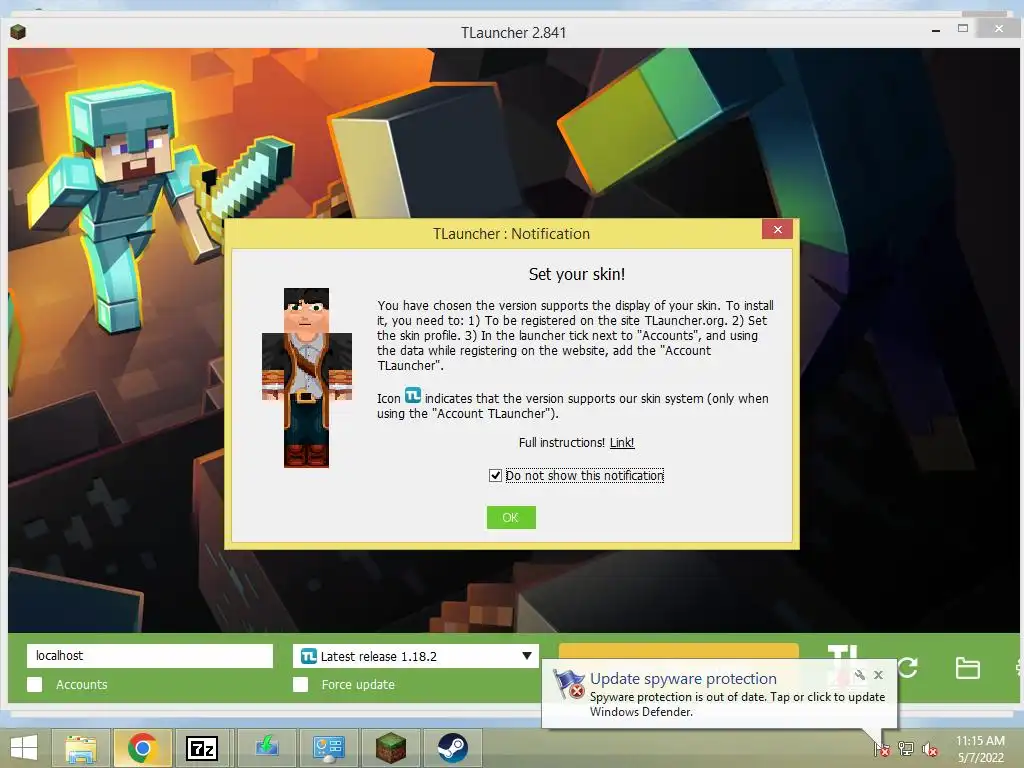
Task: Click the Update spyware protection notification title
Action: (683, 679)
